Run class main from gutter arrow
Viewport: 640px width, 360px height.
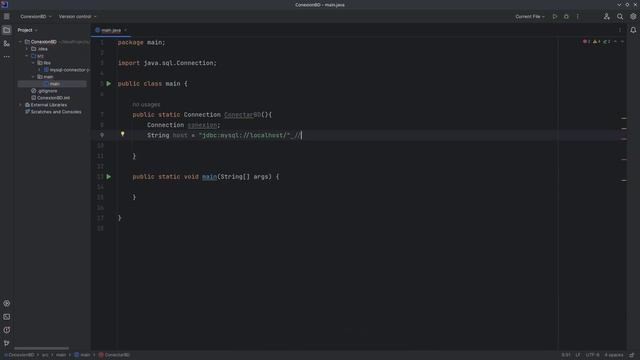[109, 84]
